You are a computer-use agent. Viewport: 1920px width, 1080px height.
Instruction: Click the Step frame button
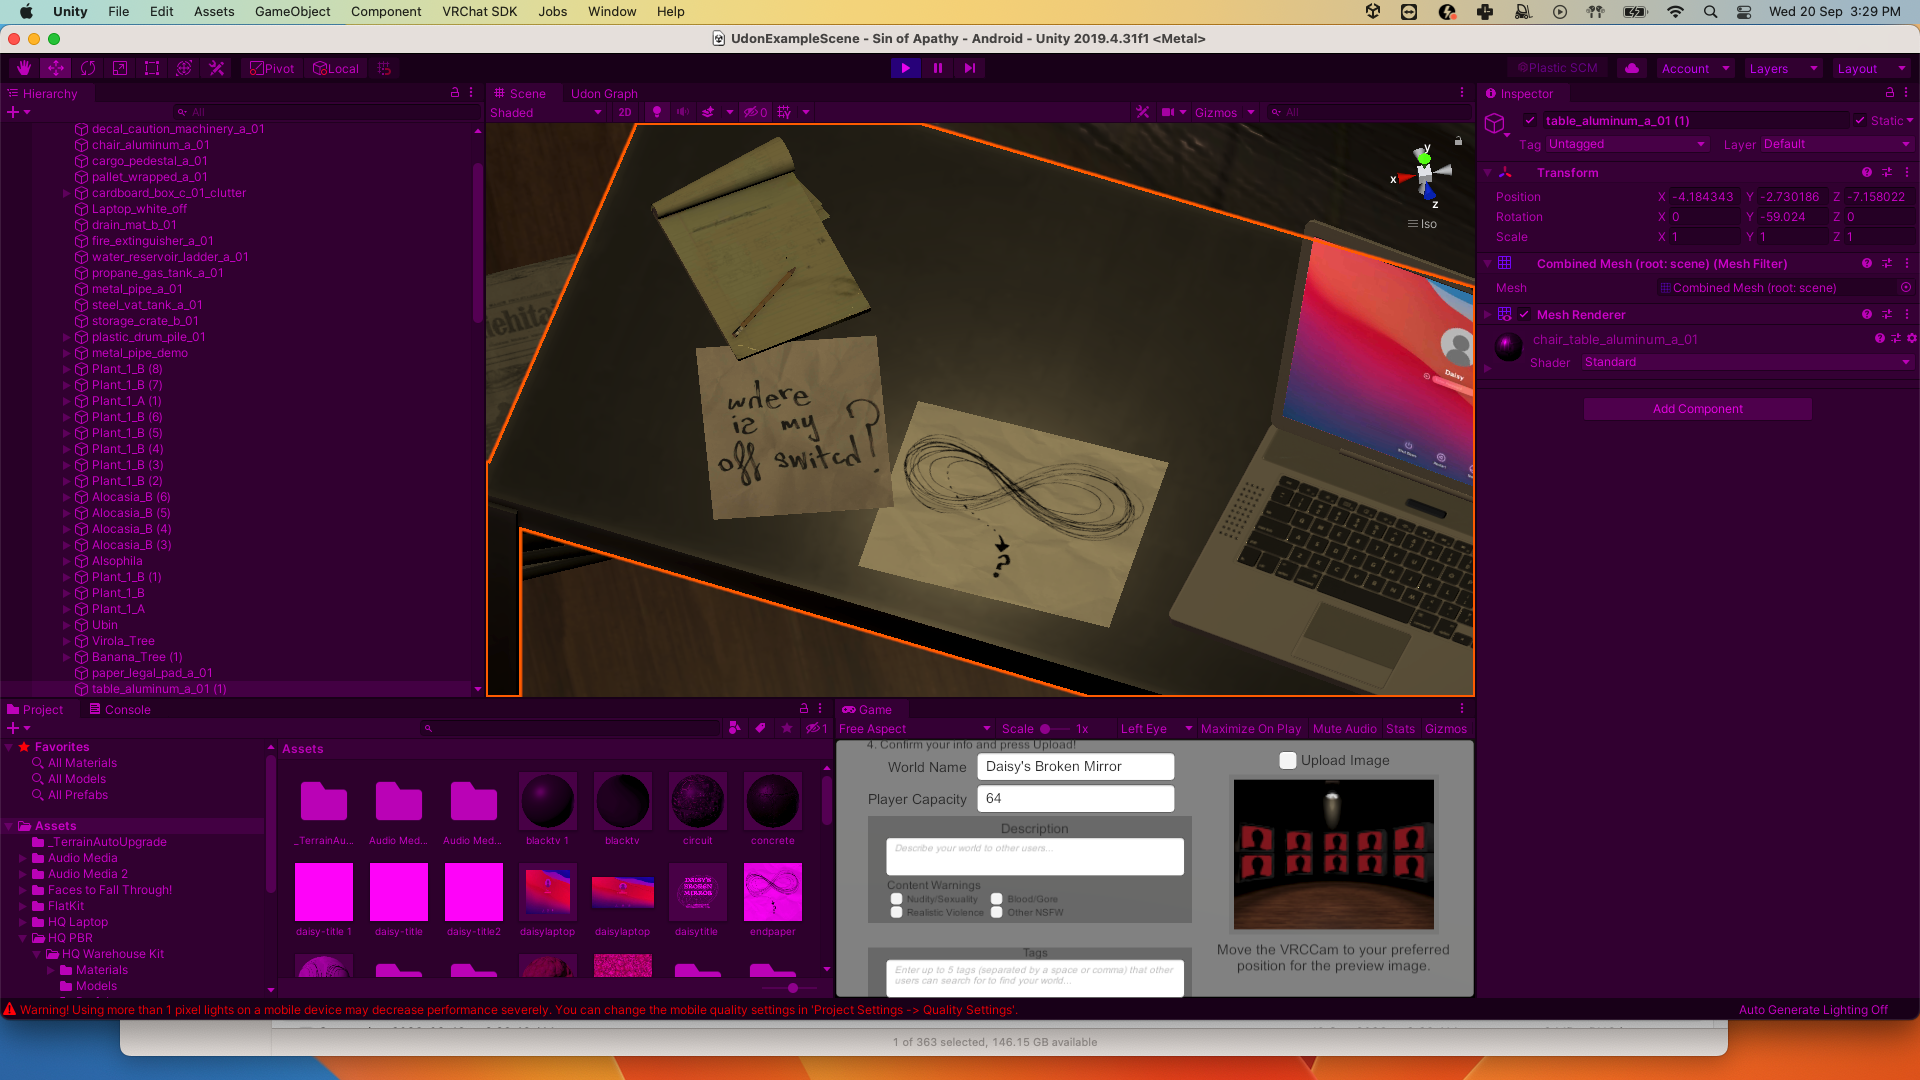pyautogui.click(x=969, y=68)
